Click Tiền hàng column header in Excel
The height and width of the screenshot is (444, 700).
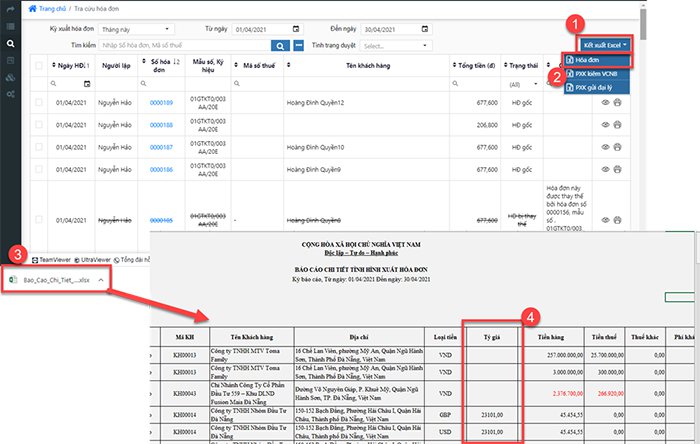point(551,337)
